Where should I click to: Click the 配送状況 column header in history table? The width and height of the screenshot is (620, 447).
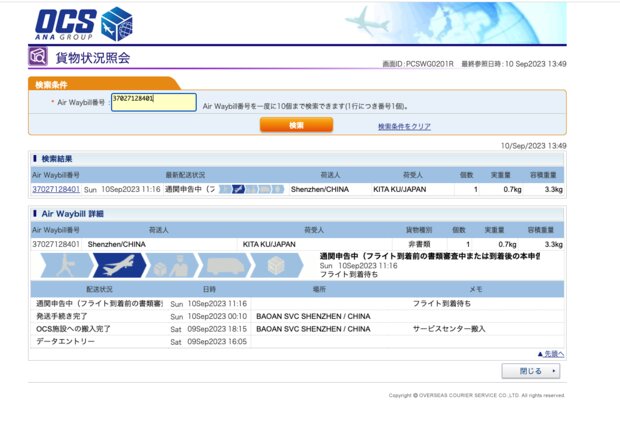(x=99, y=289)
